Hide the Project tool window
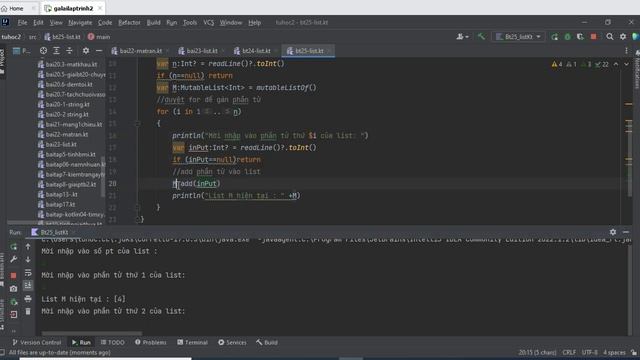 (99, 51)
